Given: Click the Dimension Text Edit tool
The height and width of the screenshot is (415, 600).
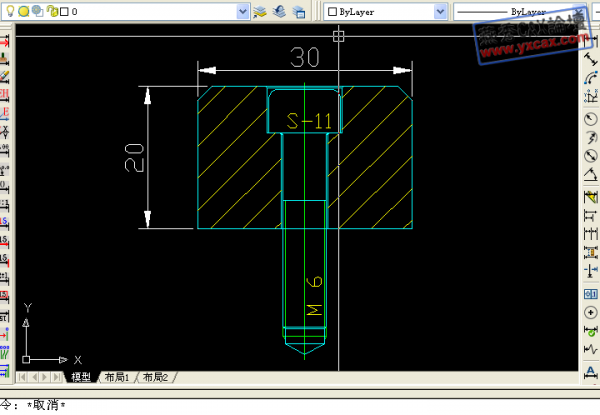Looking at the screenshot, I should click(591, 372).
